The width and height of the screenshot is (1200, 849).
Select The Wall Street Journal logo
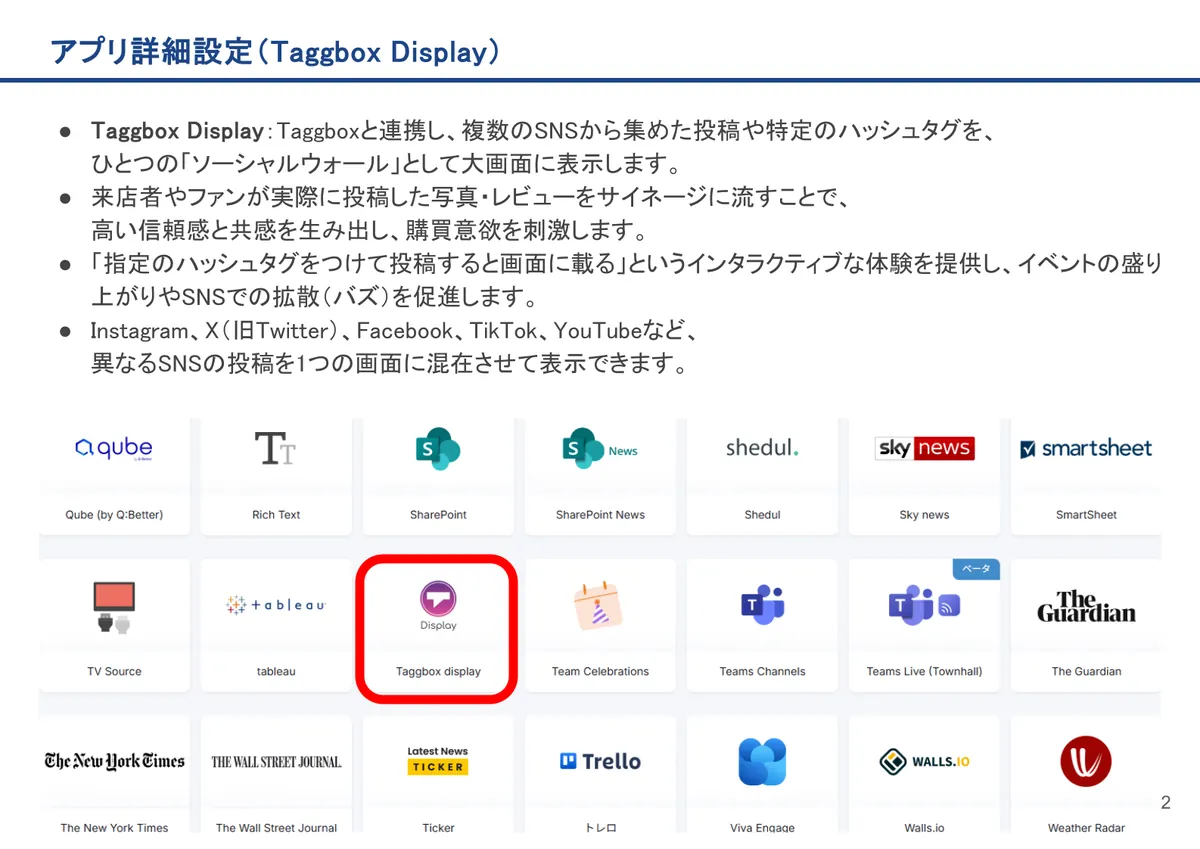[276, 762]
